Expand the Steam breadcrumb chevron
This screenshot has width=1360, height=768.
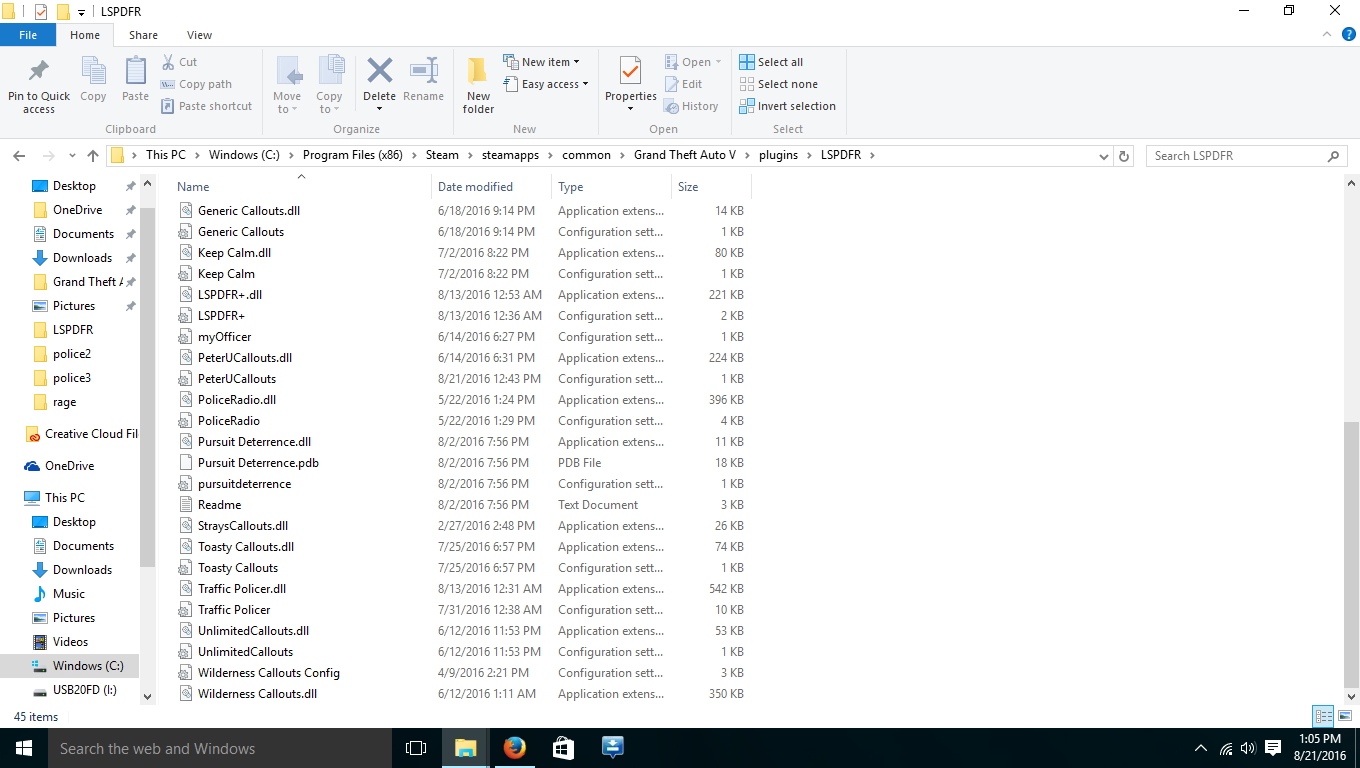pyautogui.click(x=468, y=156)
